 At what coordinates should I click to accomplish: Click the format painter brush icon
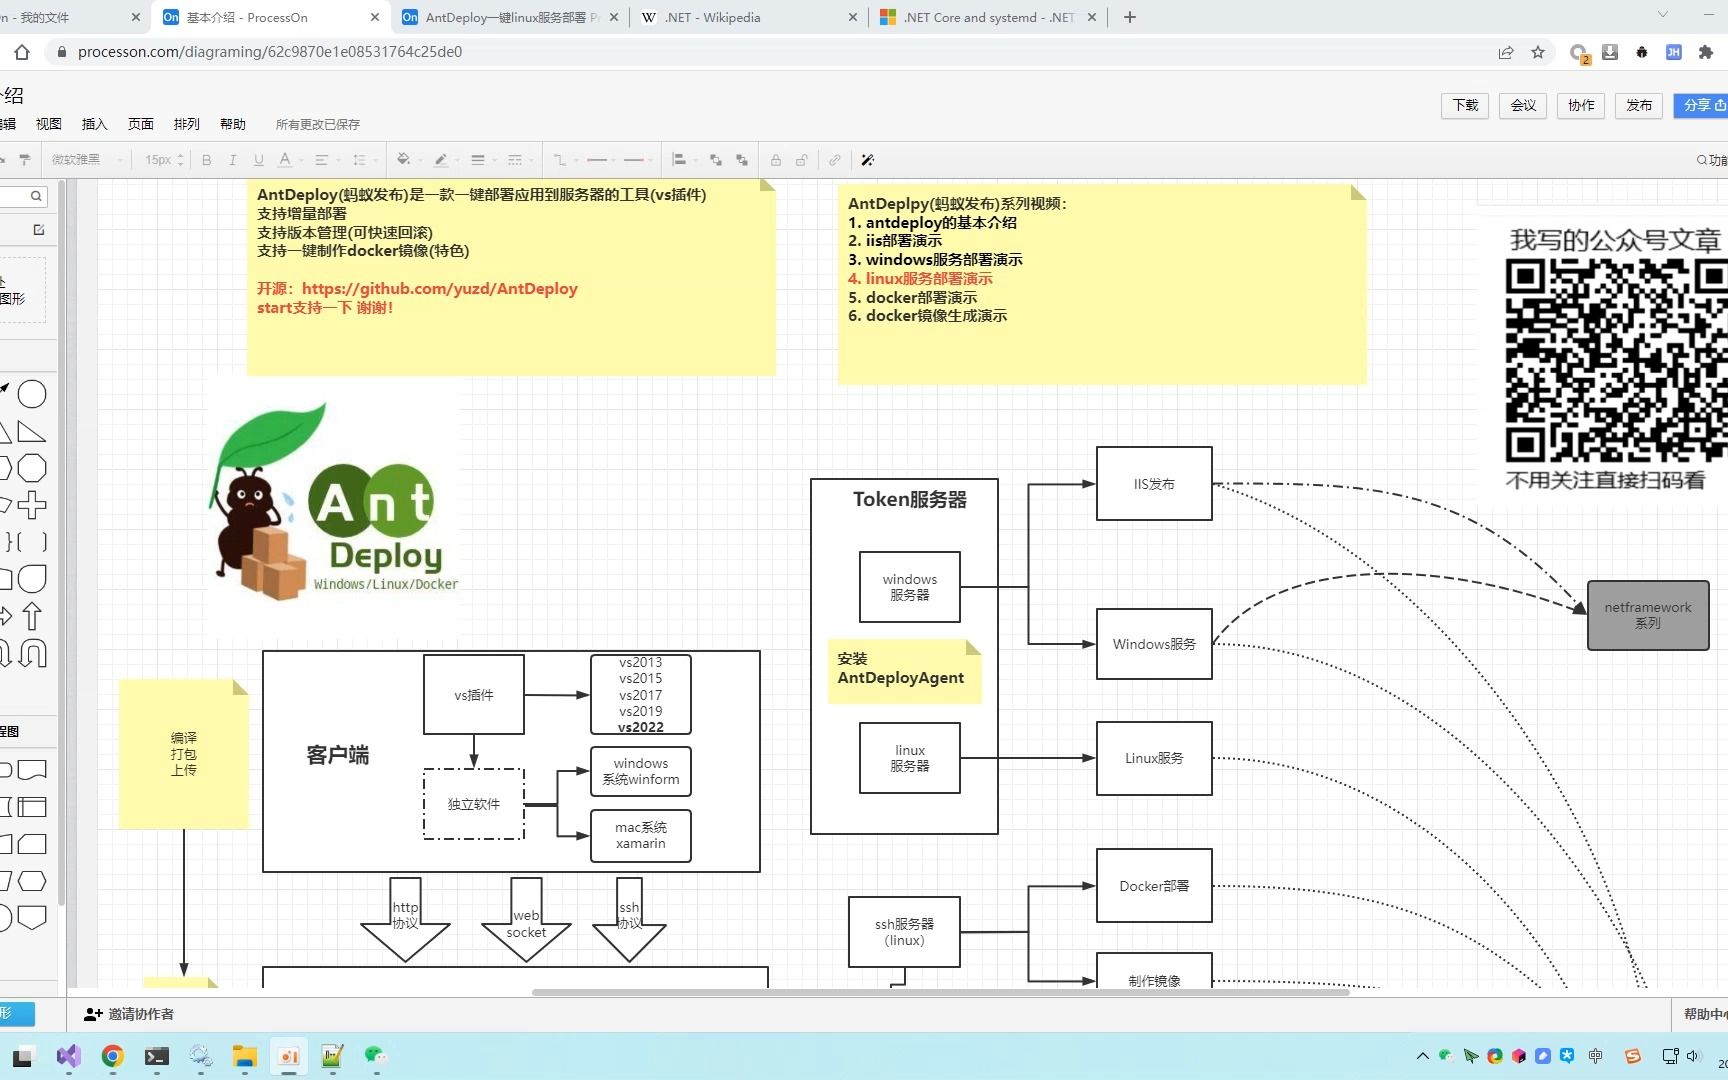coord(25,160)
